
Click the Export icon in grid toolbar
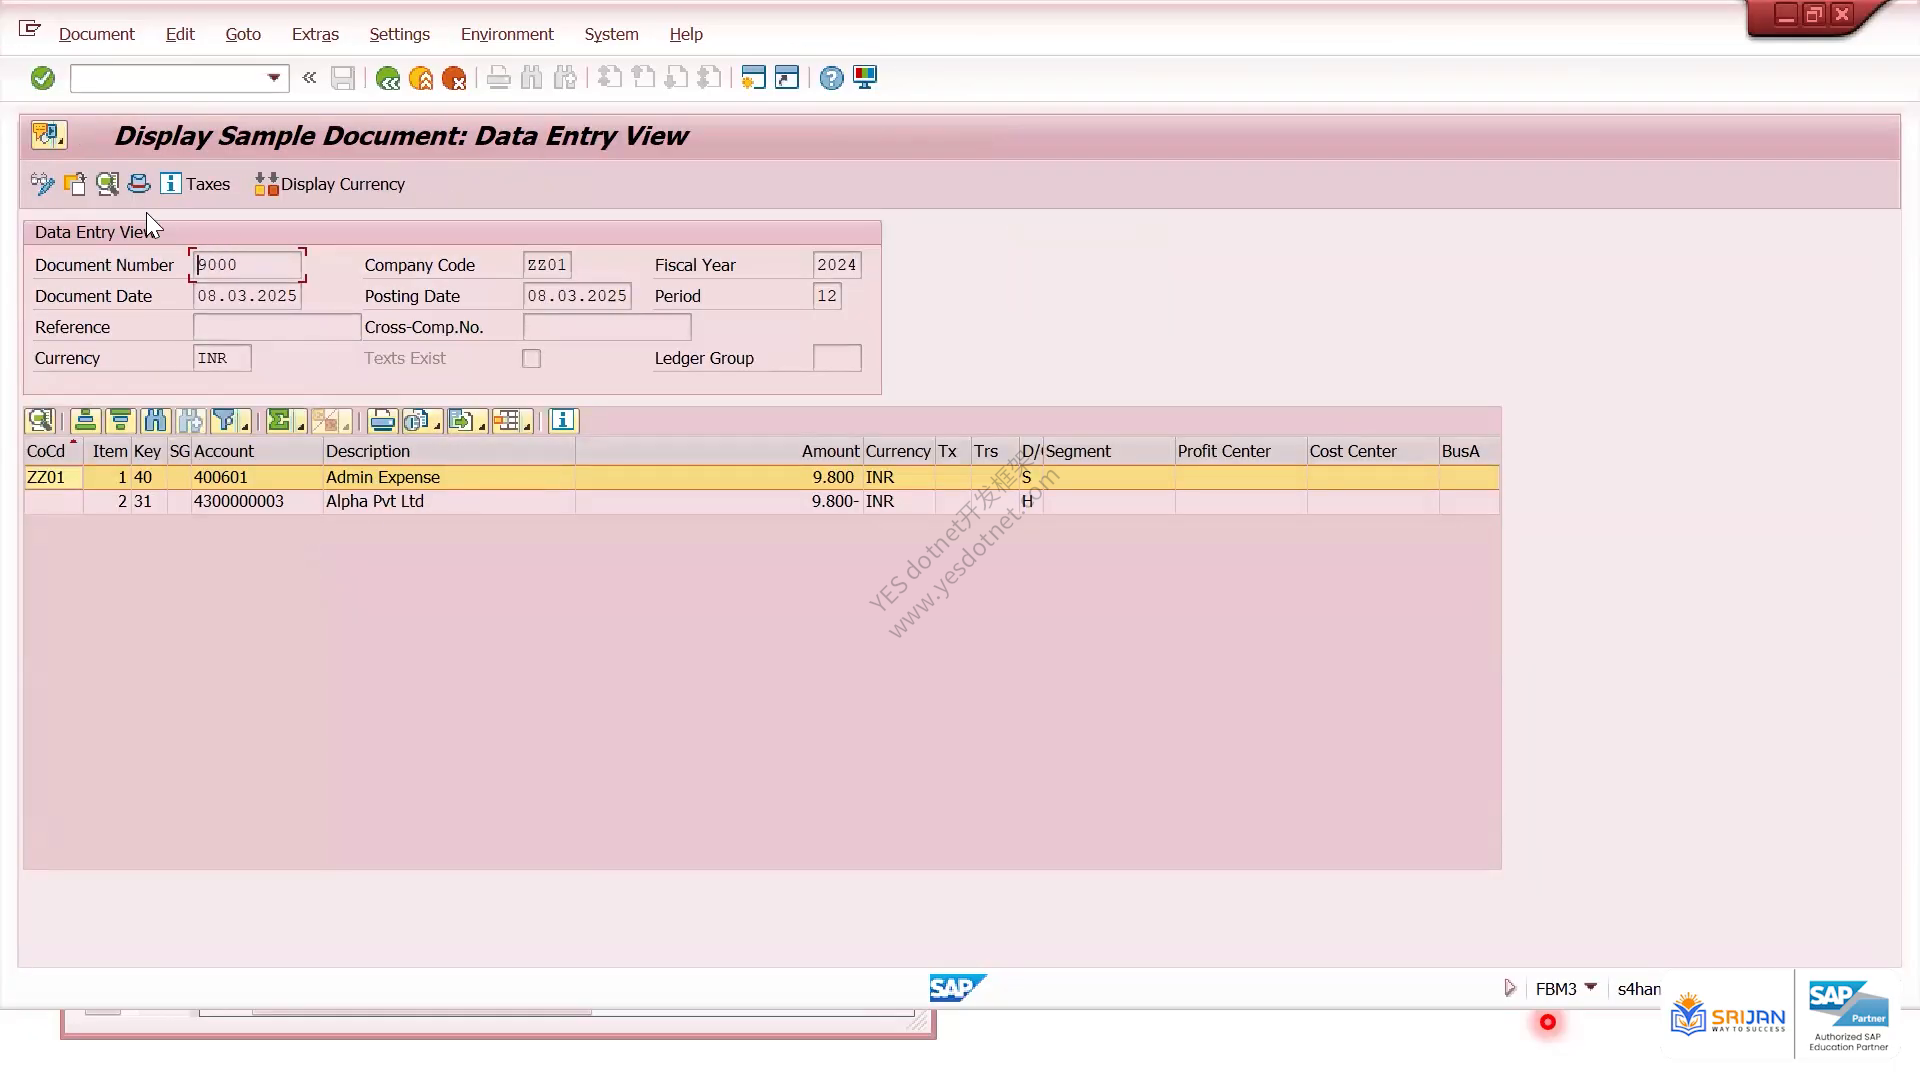click(461, 421)
